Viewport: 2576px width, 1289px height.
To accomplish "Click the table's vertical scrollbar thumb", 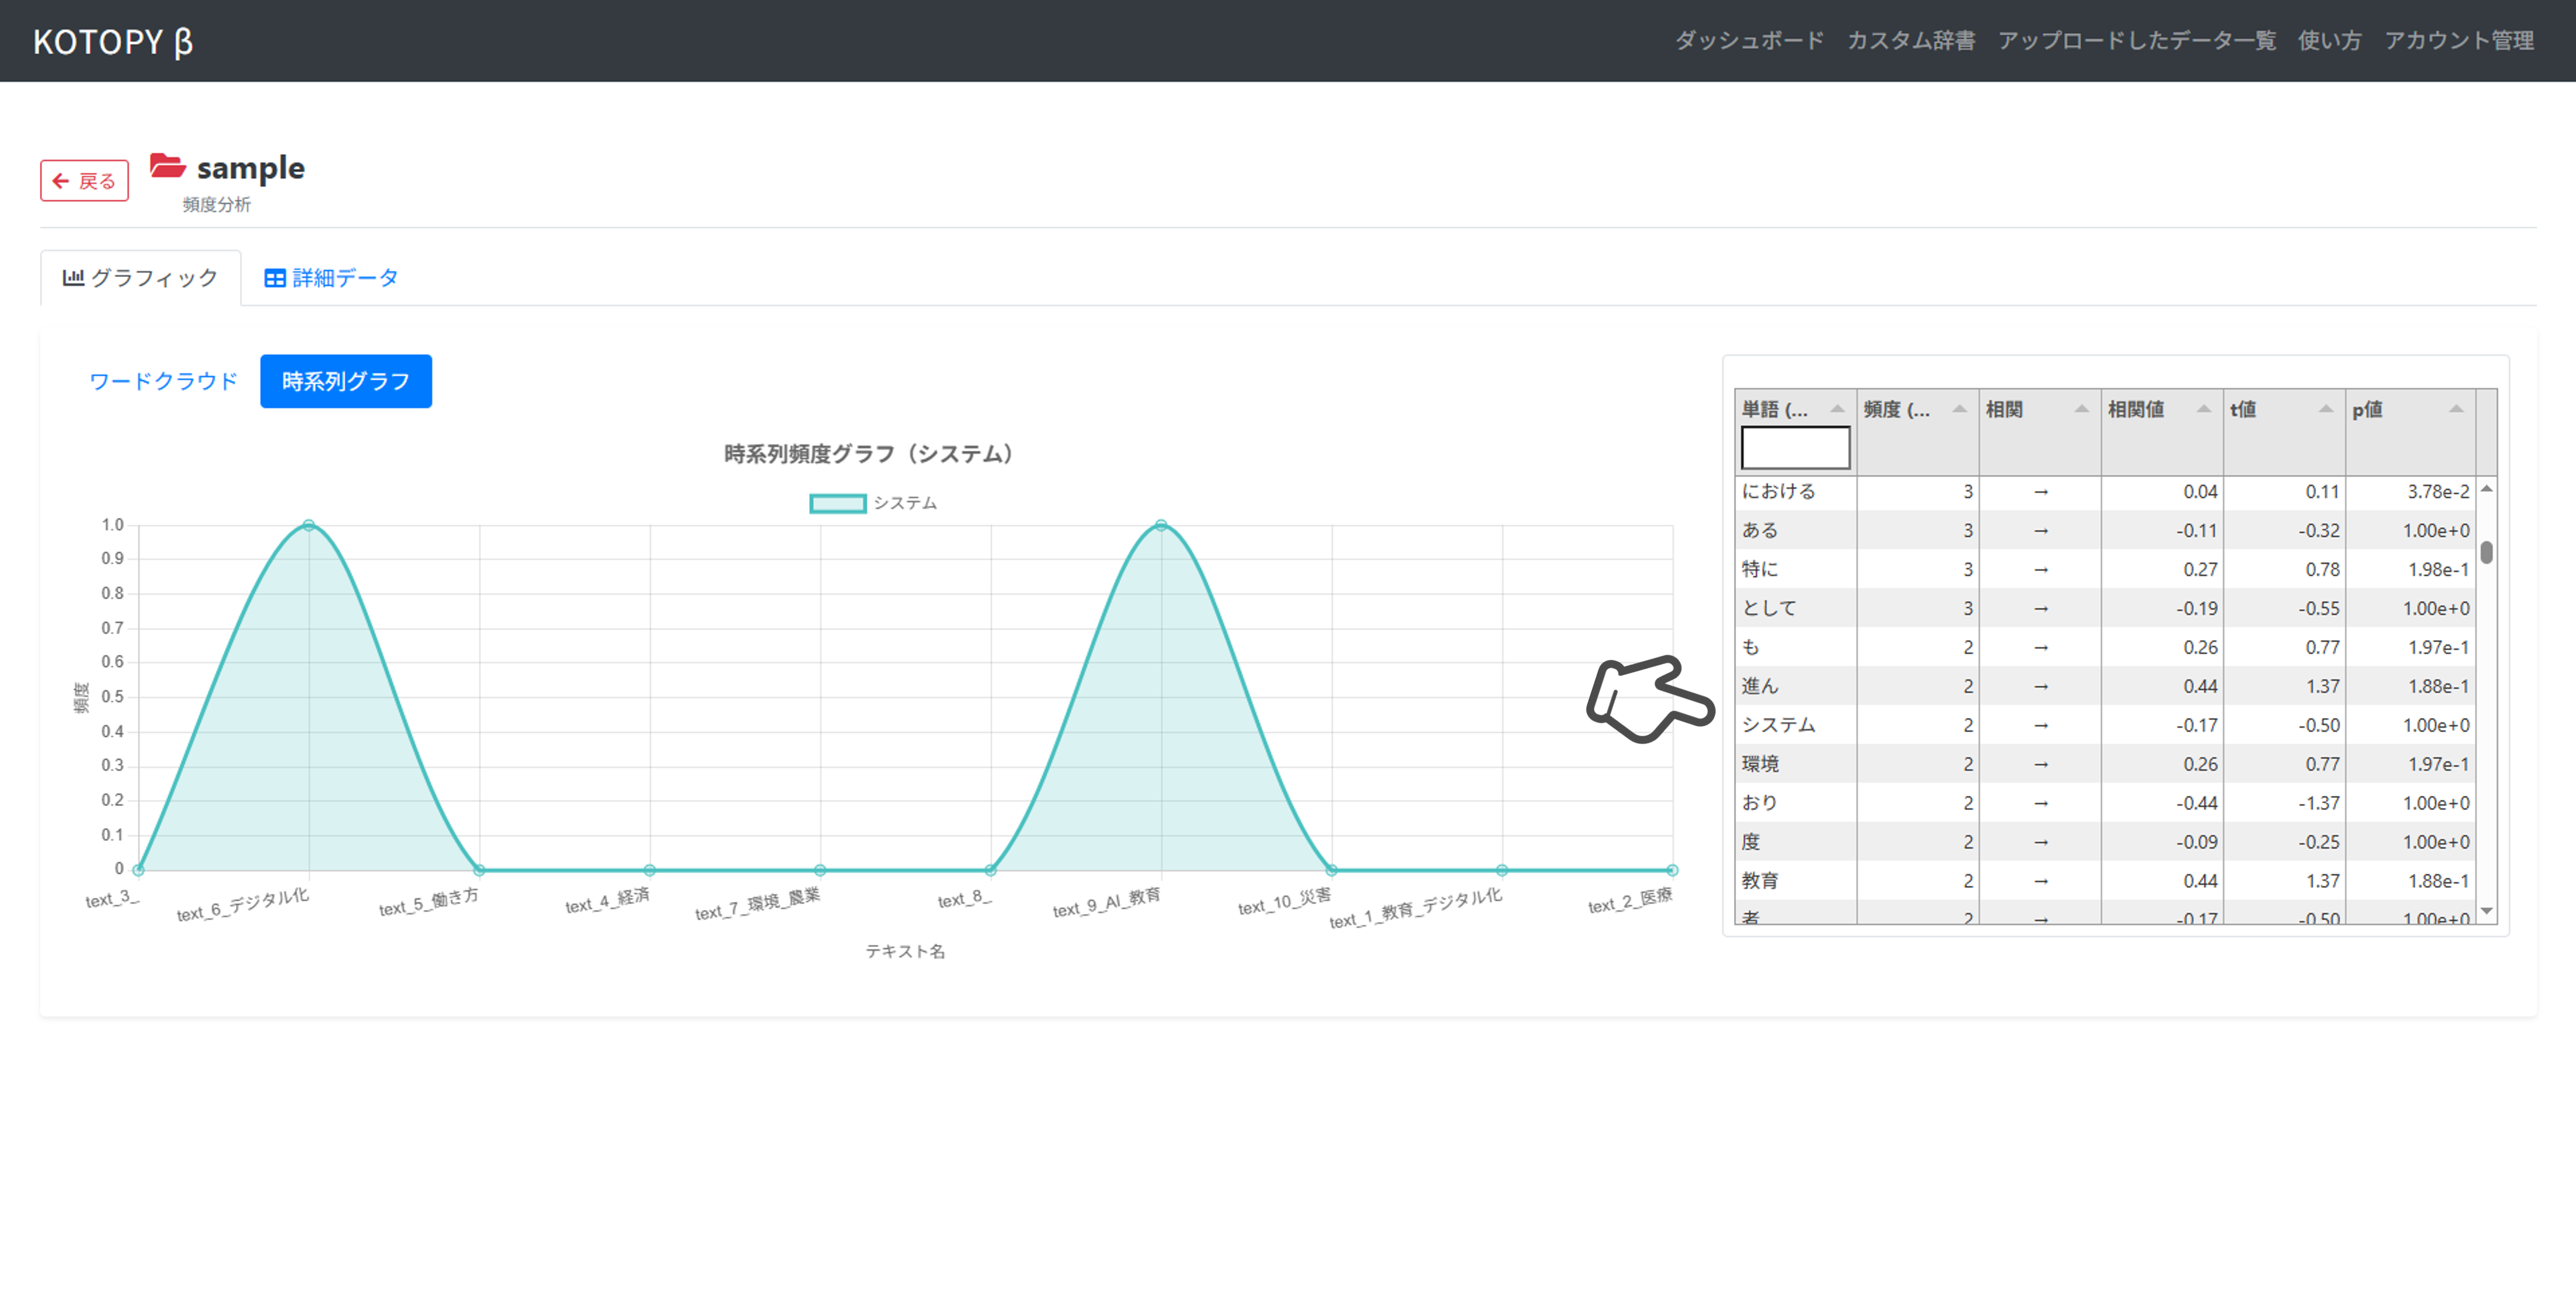I will [x=2486, y=552].
